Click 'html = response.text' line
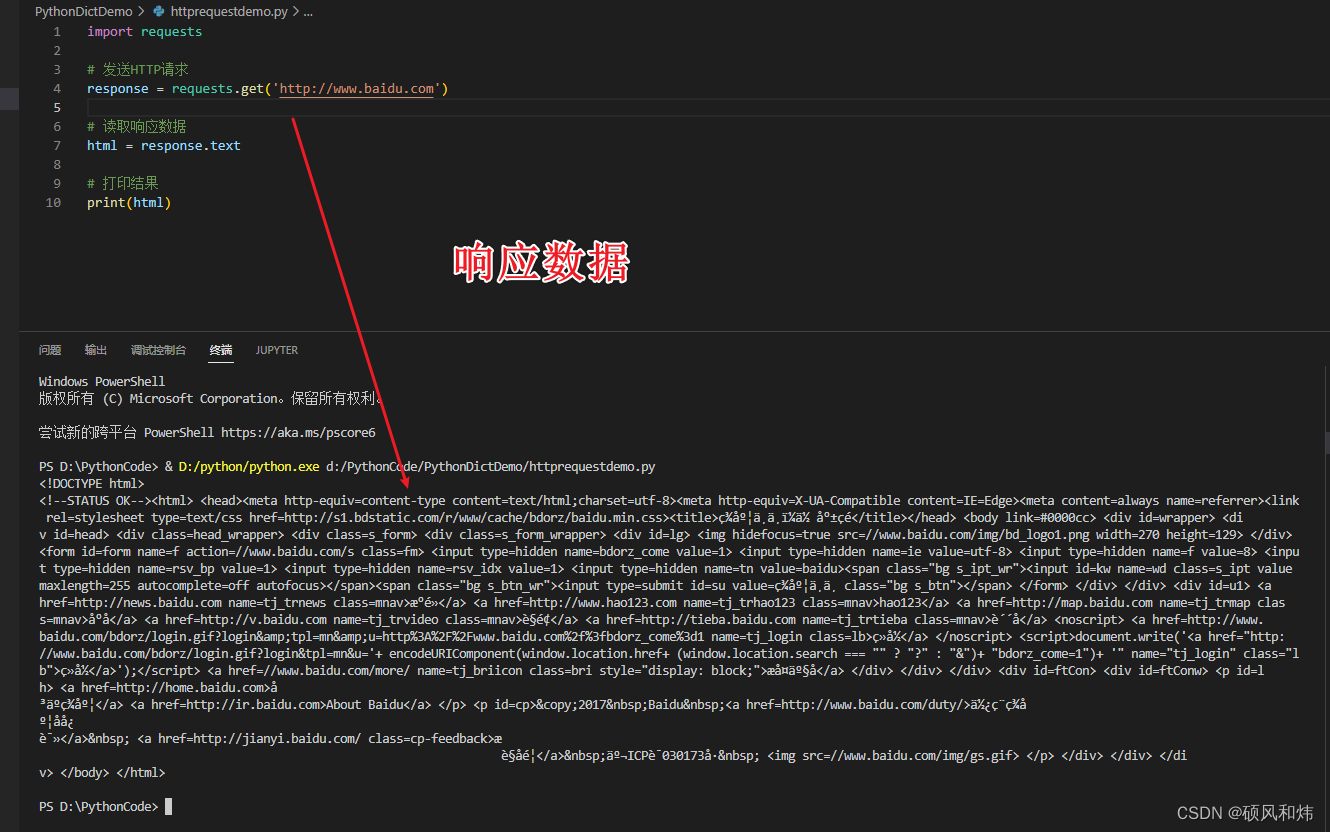Viewport: 1330px width, 832px height. pos(164,146)
